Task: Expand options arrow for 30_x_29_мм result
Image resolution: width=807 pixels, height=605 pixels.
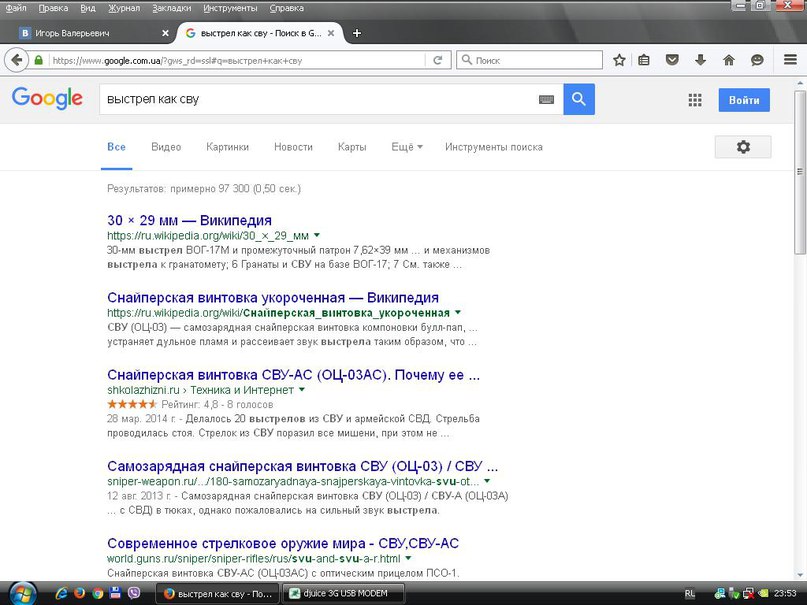Action: coord(317,235)
